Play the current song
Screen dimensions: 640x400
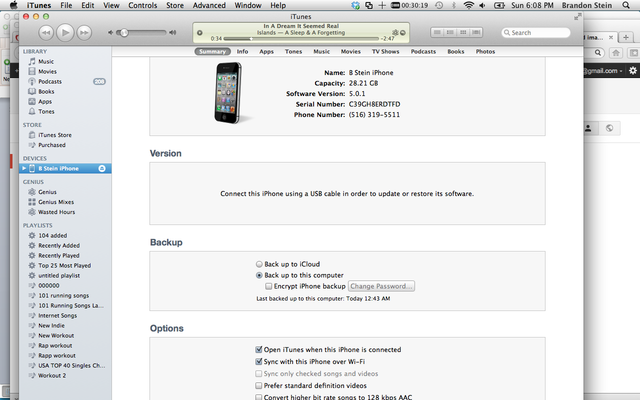point(65,32)
